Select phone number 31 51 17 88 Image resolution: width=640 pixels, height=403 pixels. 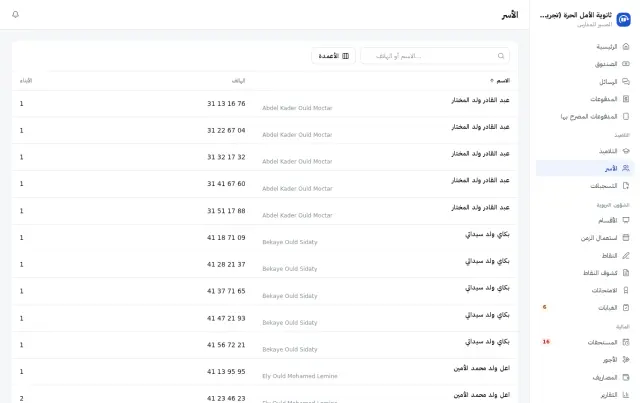click(226, 211)
